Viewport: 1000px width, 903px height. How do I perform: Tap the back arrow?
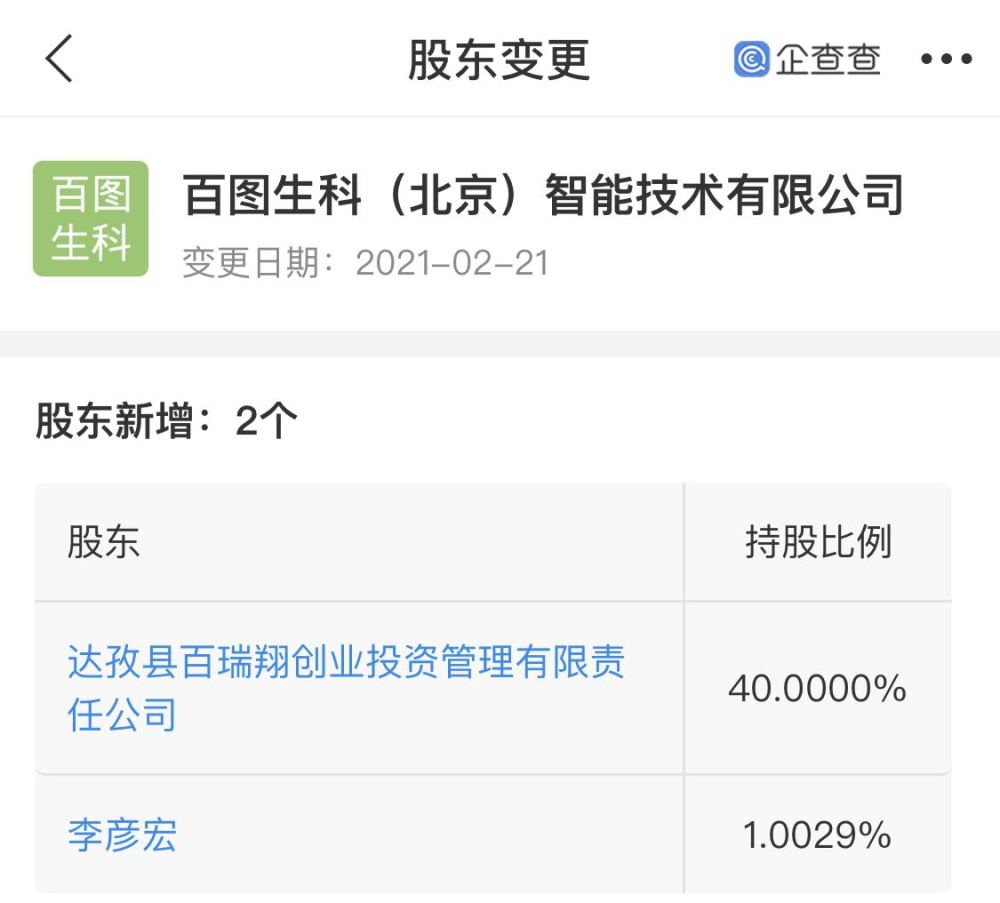(60, 59)
